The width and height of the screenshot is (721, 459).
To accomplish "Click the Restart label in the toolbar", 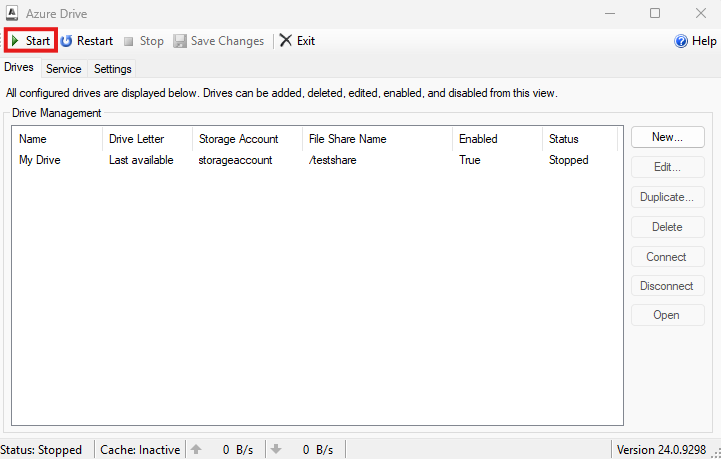I will [95, 41].
